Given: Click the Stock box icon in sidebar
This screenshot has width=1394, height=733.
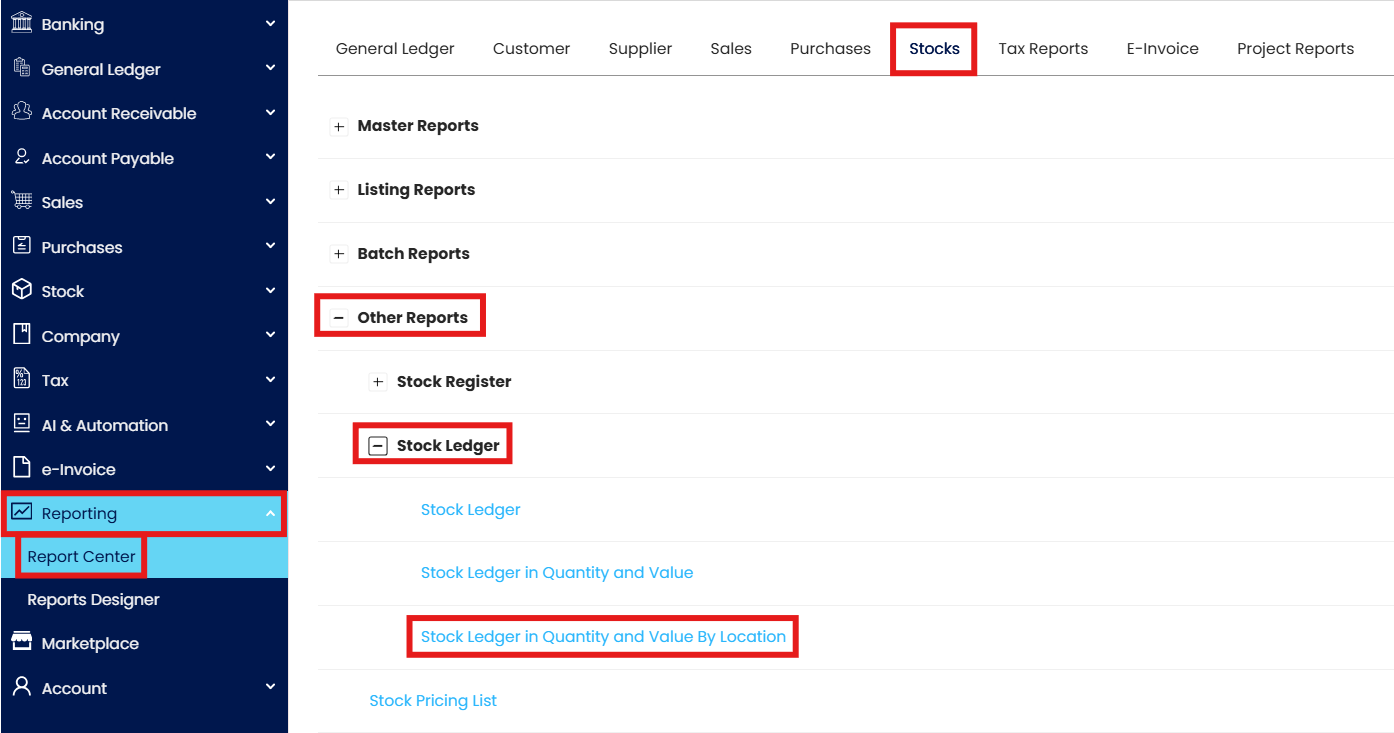Looking at the screenshot, I should pos(21,290).
